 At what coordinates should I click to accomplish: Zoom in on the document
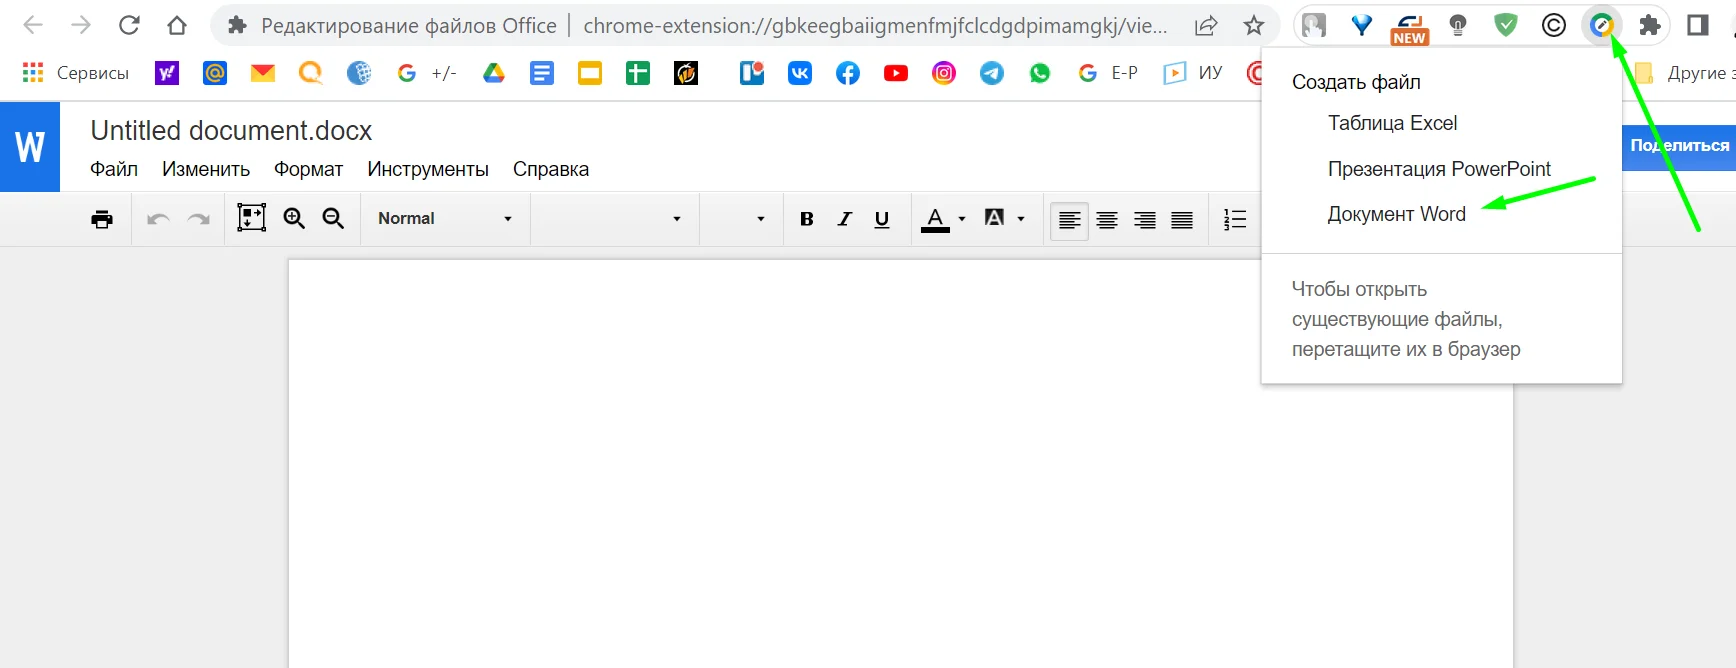[294, 218]
